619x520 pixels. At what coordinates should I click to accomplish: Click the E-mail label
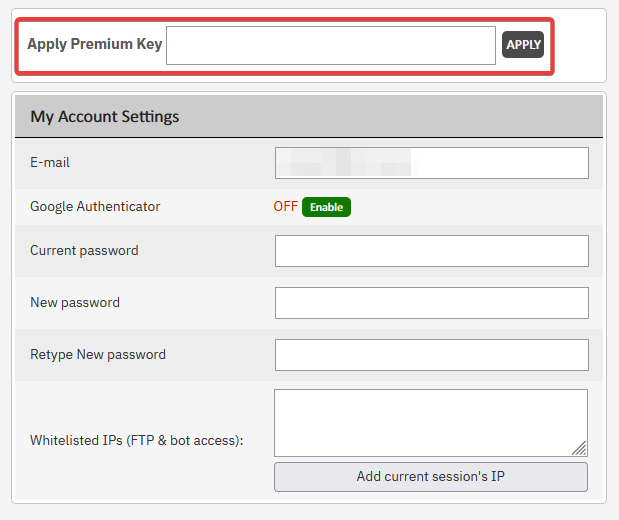50,162
